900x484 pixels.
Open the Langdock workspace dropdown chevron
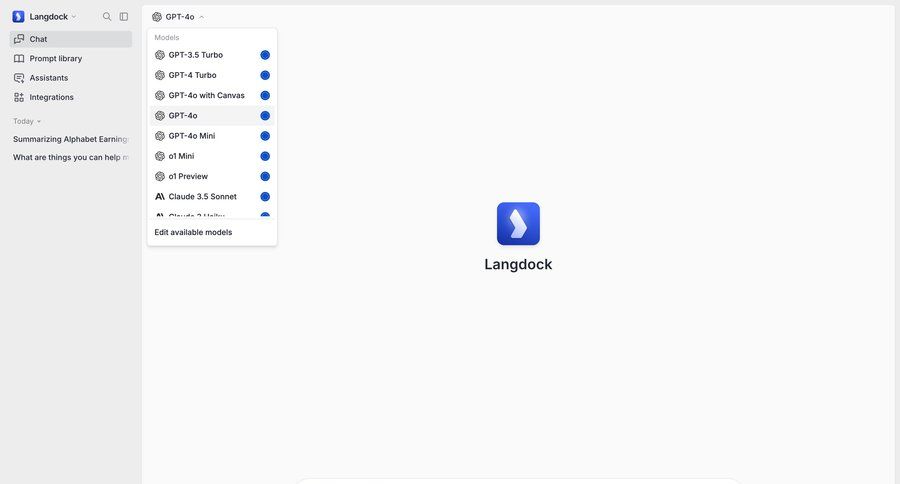click(x=73, y=17)
